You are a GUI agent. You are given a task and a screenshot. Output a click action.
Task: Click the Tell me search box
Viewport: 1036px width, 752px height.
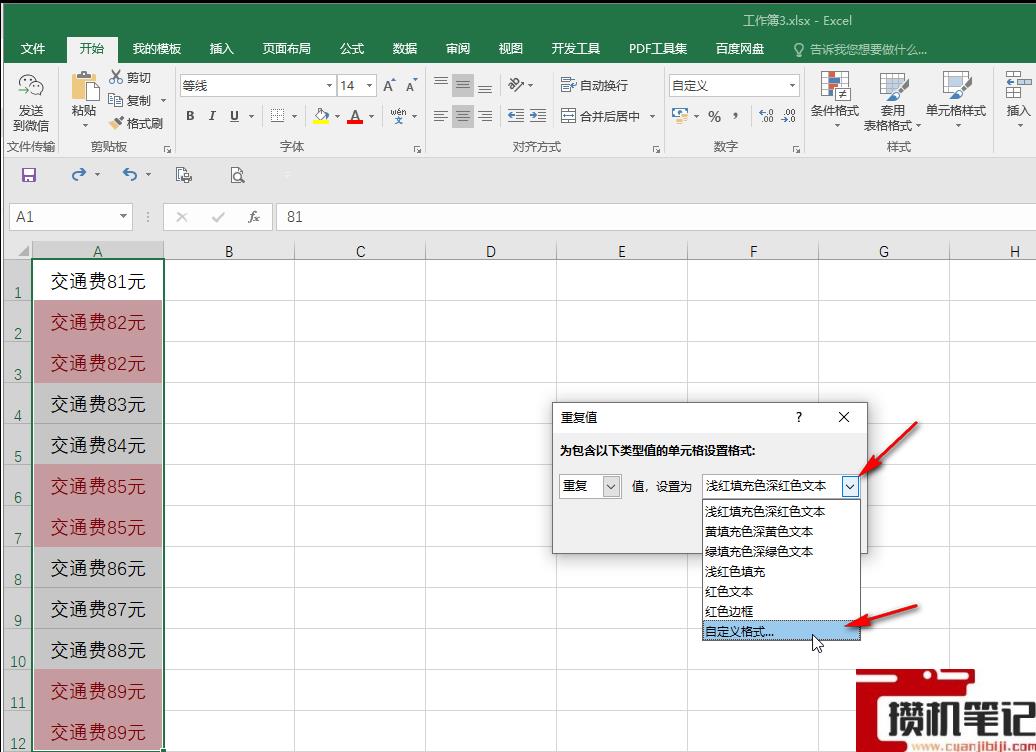pyautogui.click(x=860, y=49)
